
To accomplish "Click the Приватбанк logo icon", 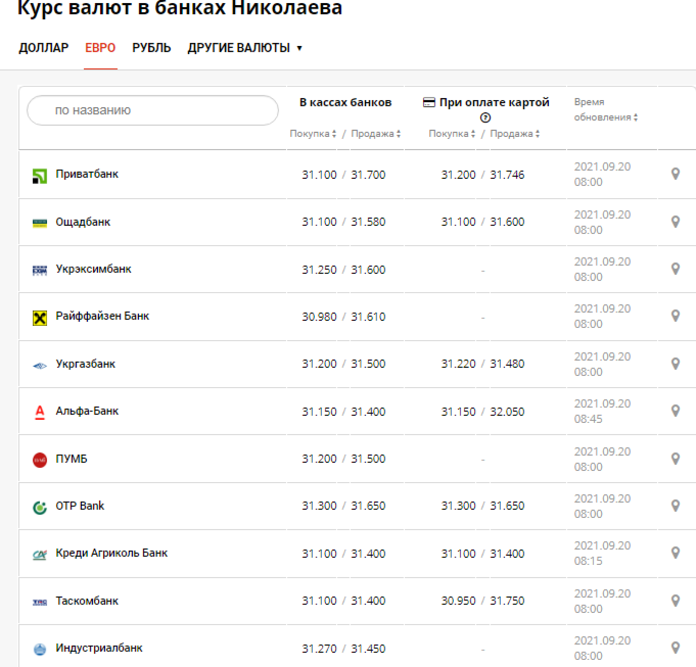I will coord(40,176).
